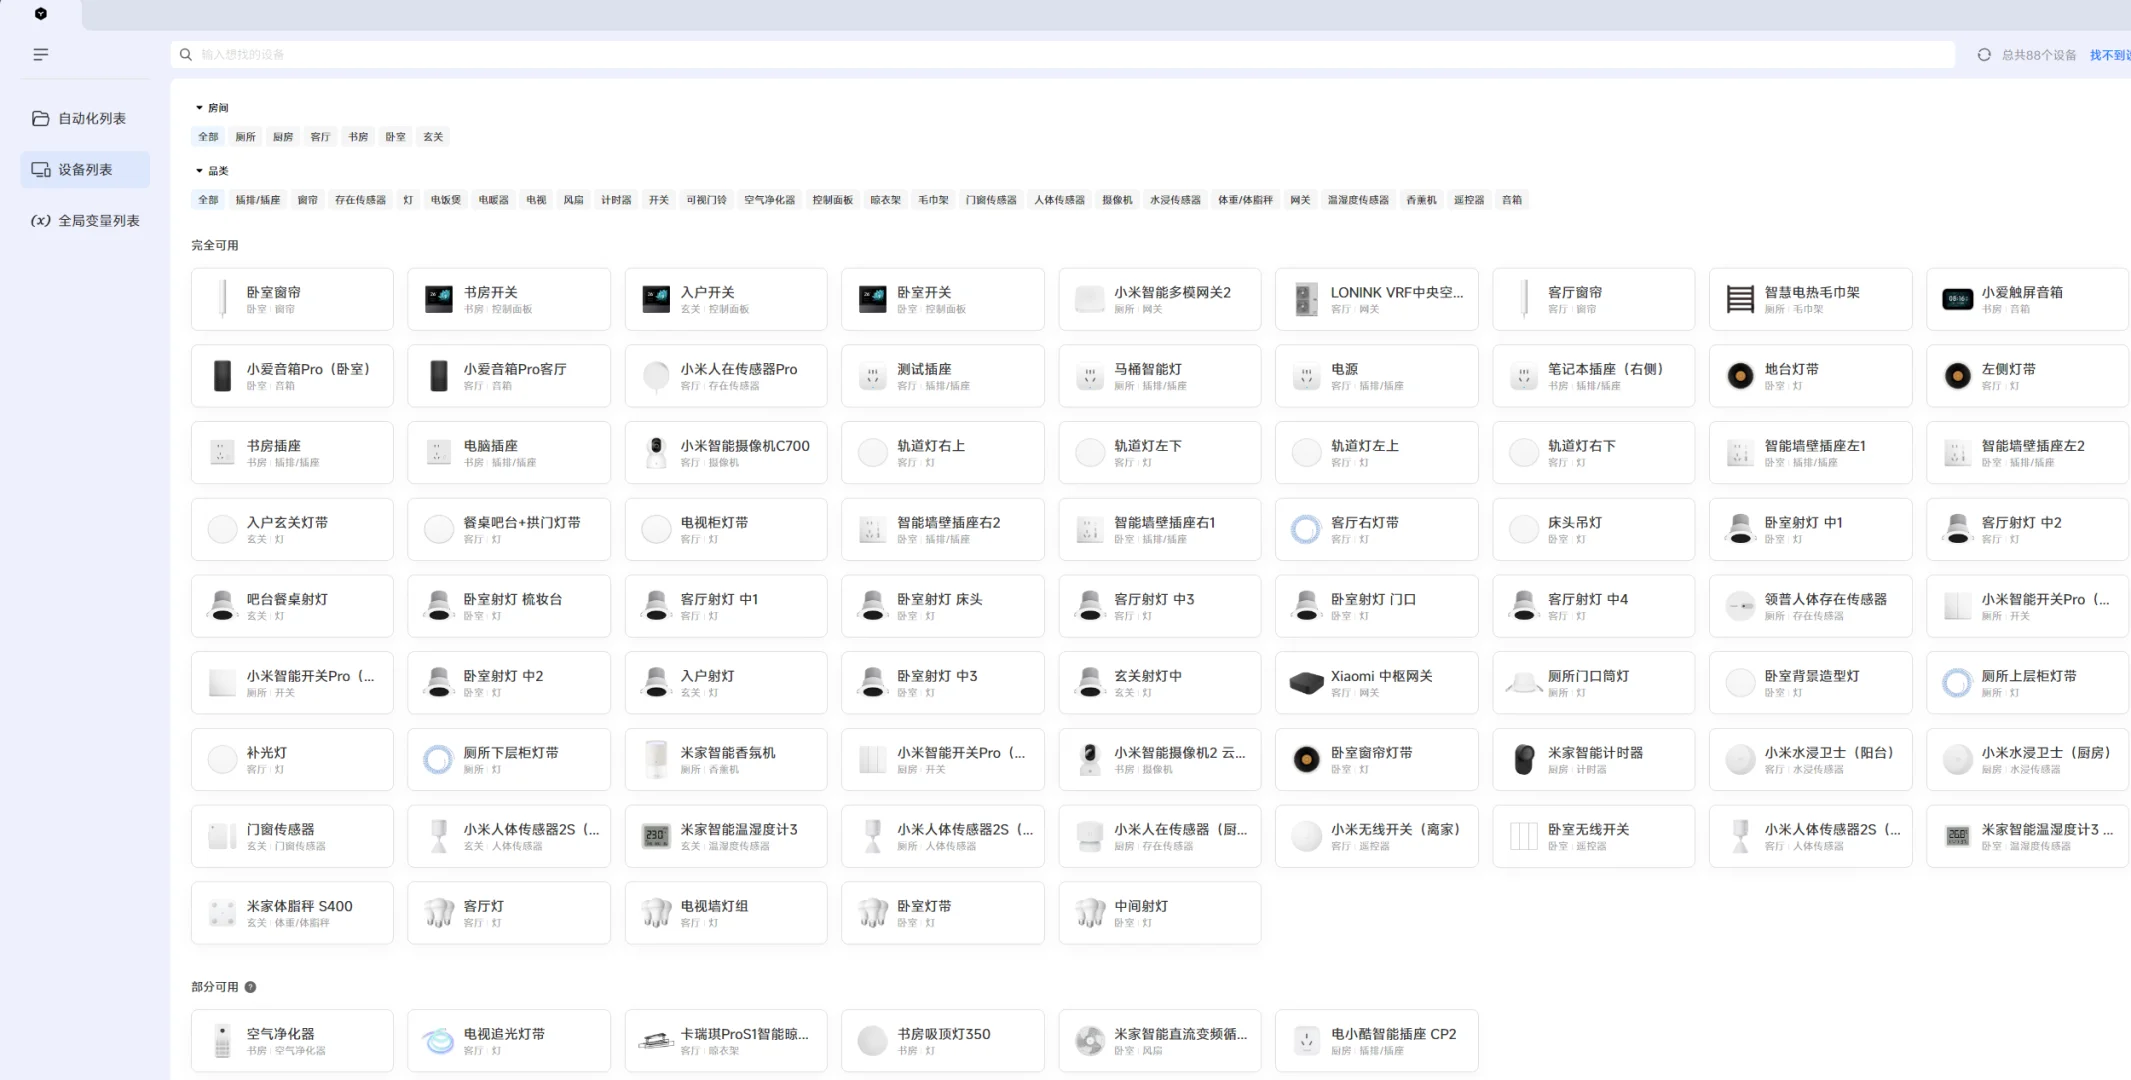Select the 摄像机 category filter chip
Screen dimensions: 2131x1080
(1116, 200)
